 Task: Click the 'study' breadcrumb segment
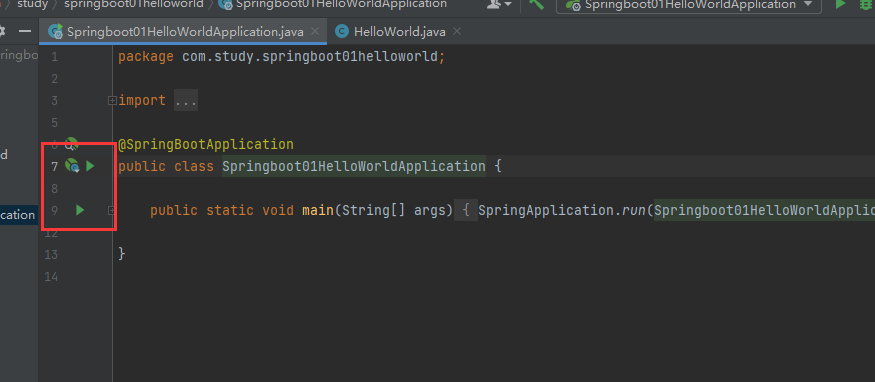point(32,4)
